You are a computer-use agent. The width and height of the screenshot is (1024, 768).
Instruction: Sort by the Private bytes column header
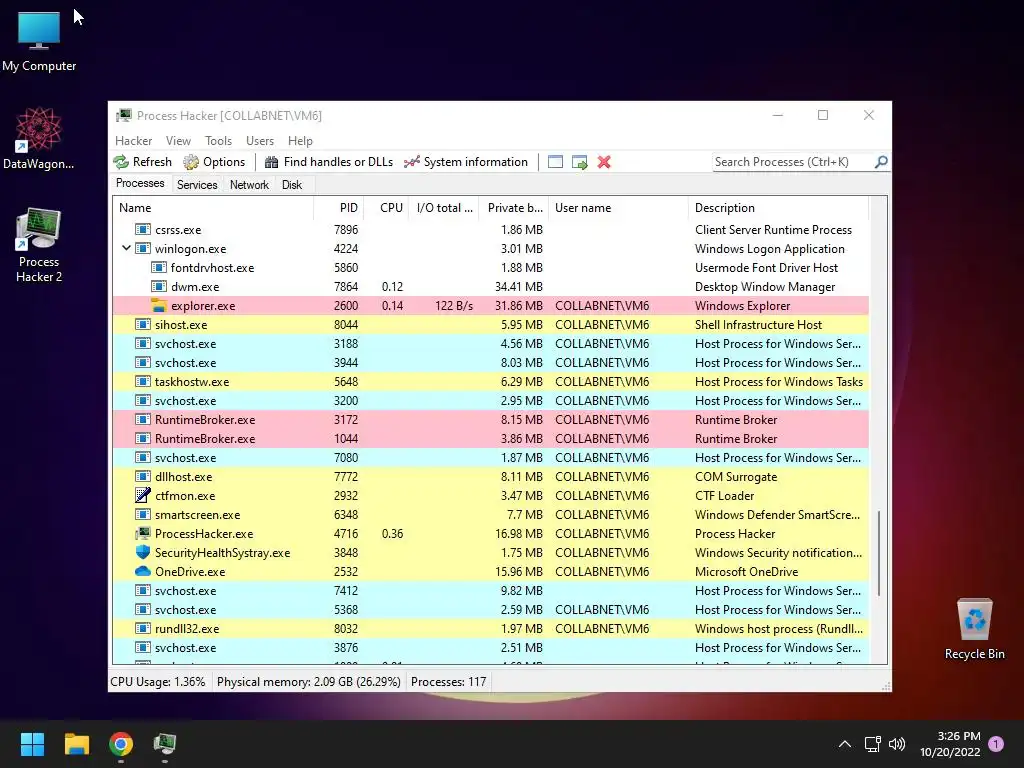pyautogui.click(x=515, y=208)
